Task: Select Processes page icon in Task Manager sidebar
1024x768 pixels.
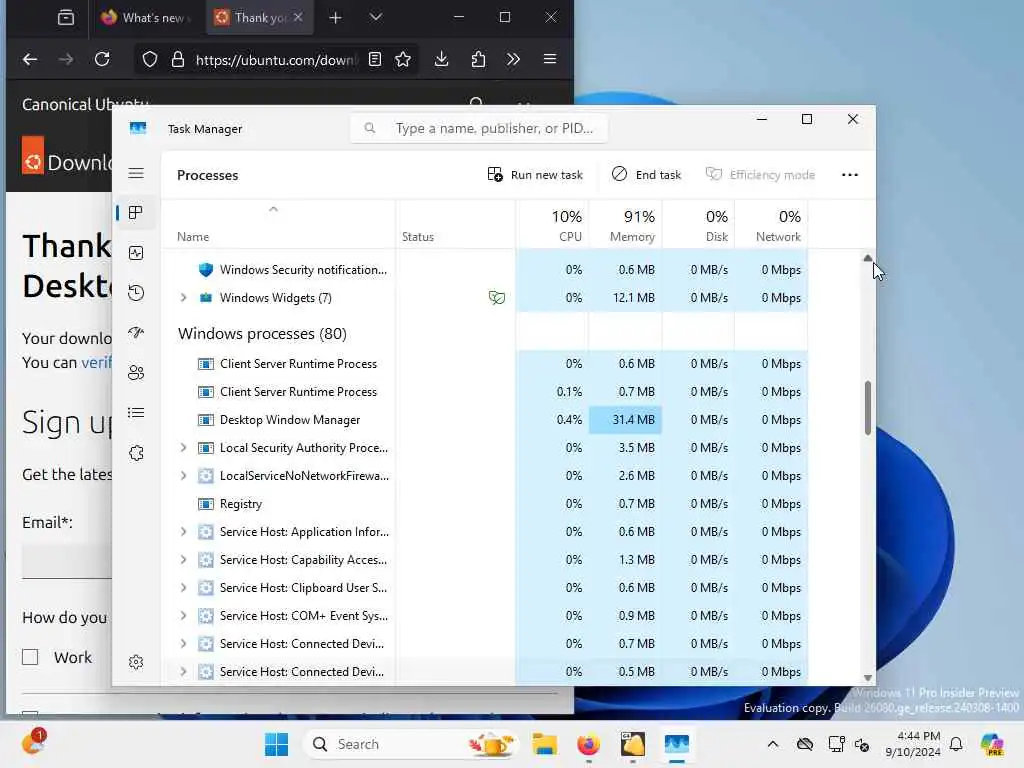Action: click(x=136, y=213)
